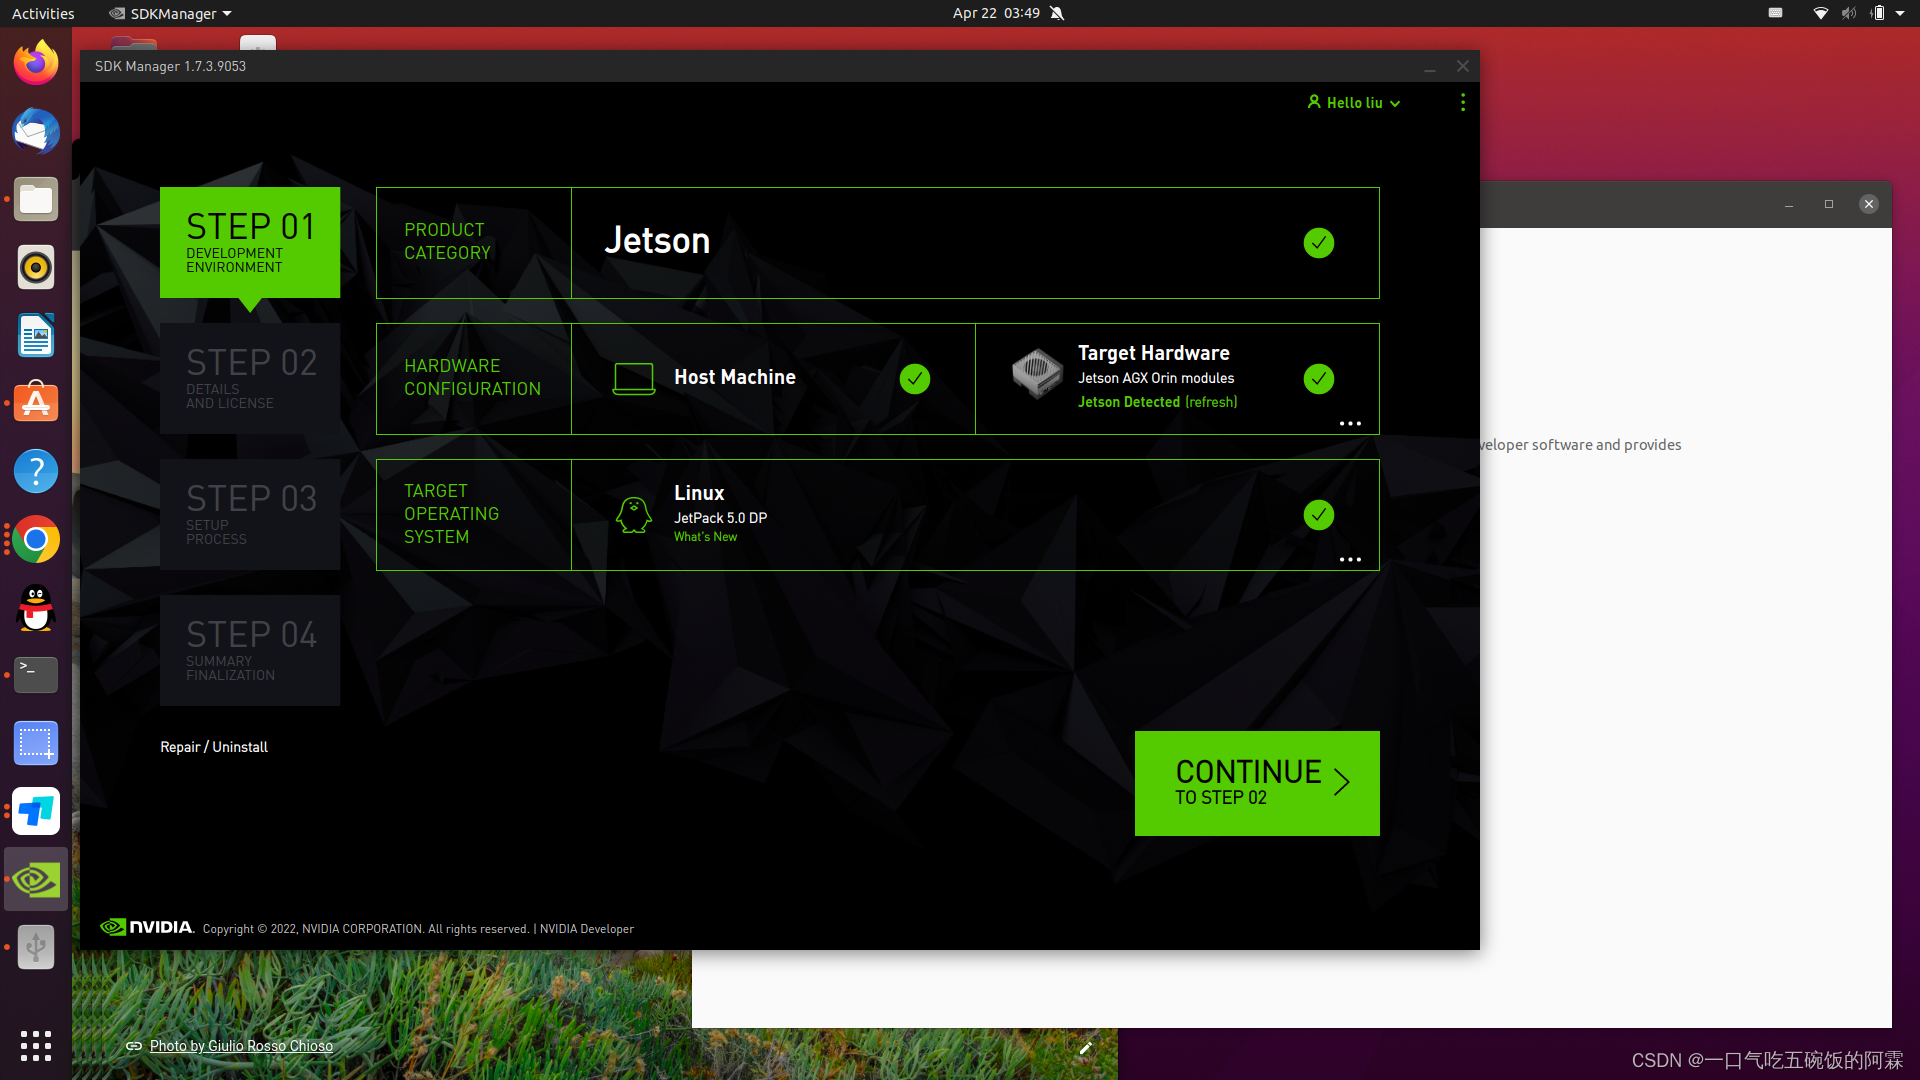The width and height of the screenshot is (1920, 1080).
Task: Toggle the Target Hardware checkmark
Action: [1319, 379]
